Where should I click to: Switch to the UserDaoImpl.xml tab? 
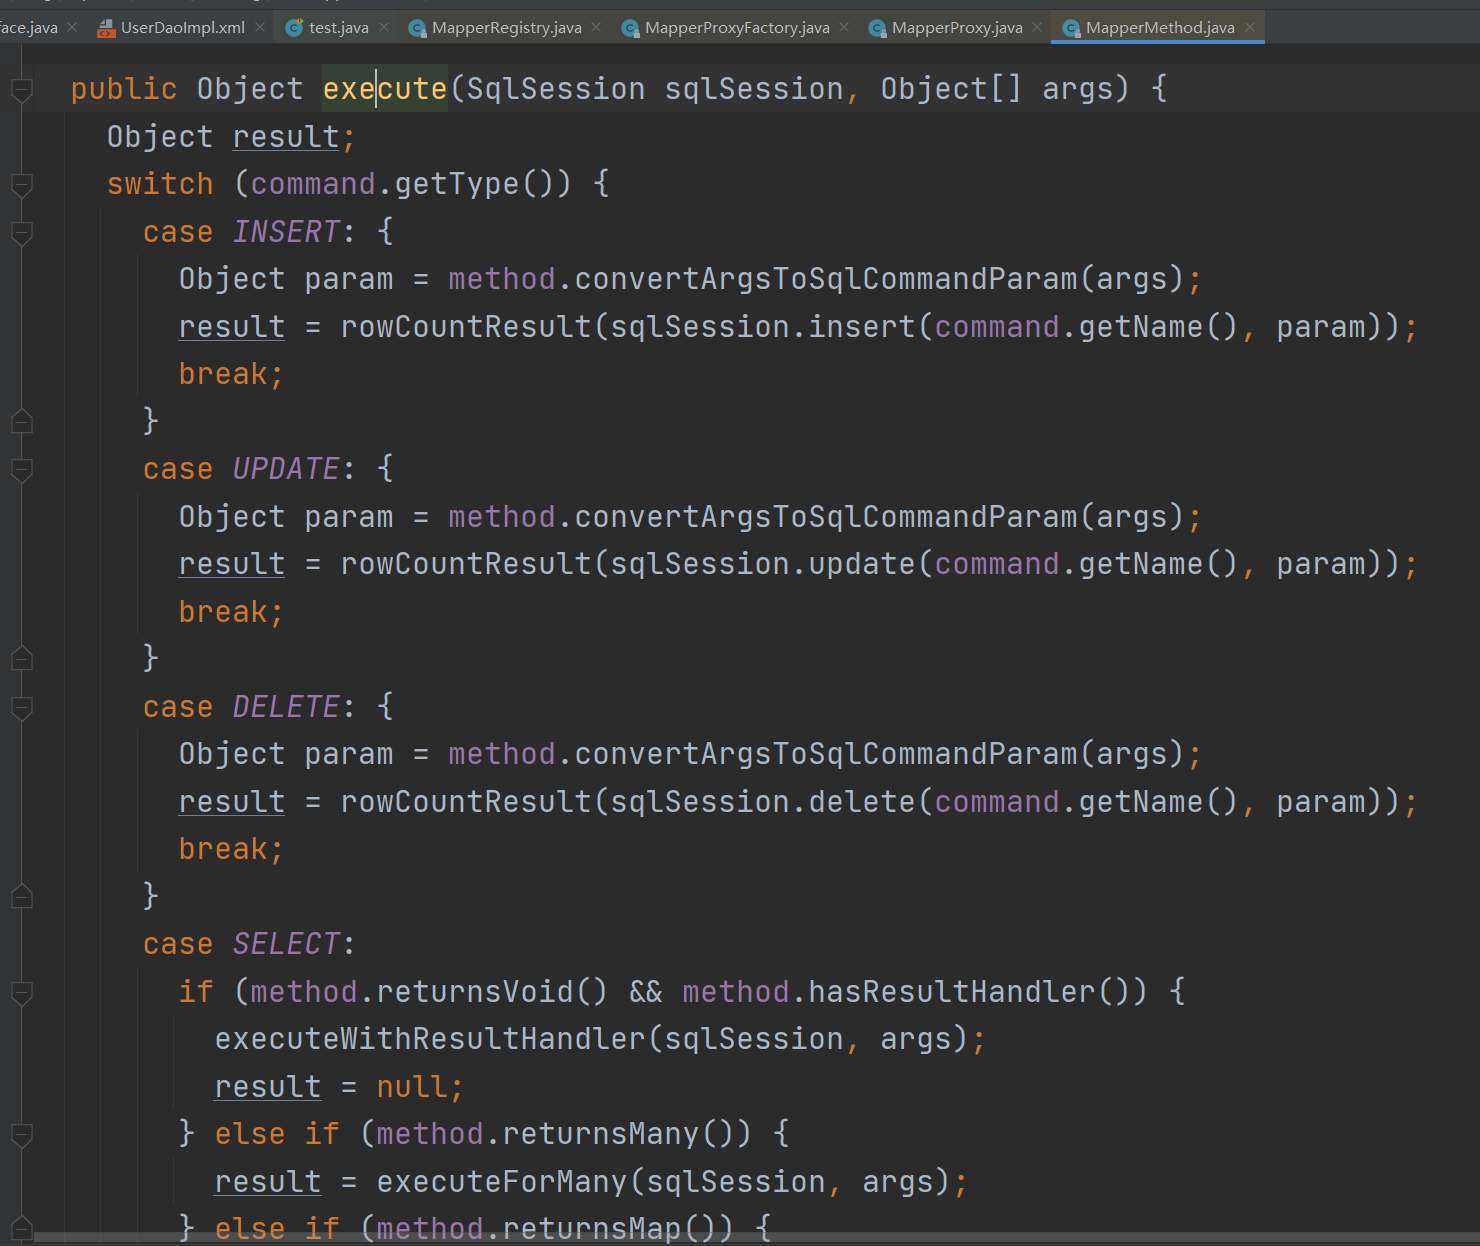[183, 28]
